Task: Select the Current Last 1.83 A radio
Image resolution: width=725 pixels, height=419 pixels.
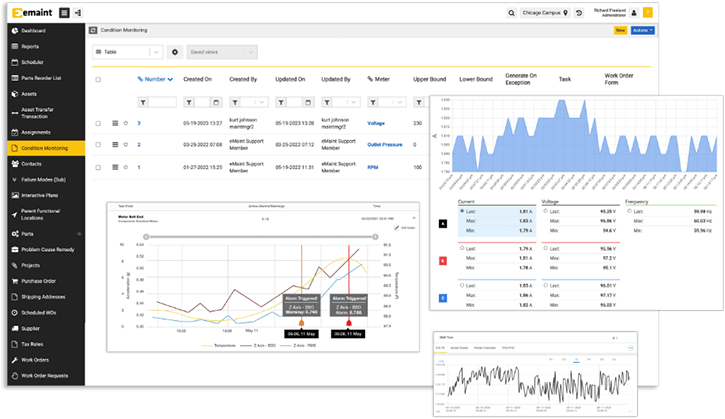Action: 462,285
